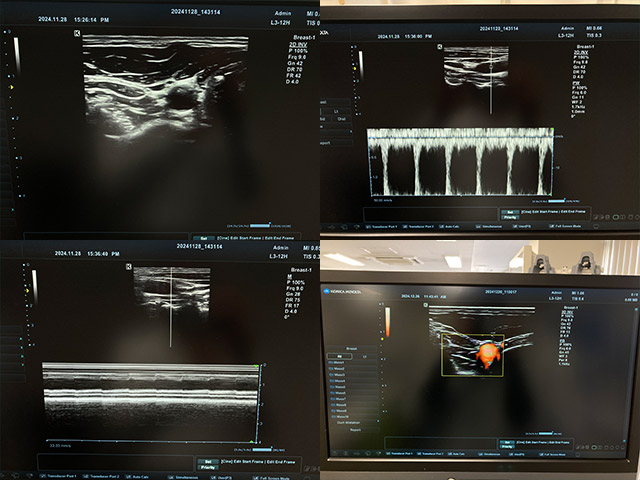Click Transducer Port 1 on the color Doppler screen
The image size is (640, 480).
pos(399,454)
